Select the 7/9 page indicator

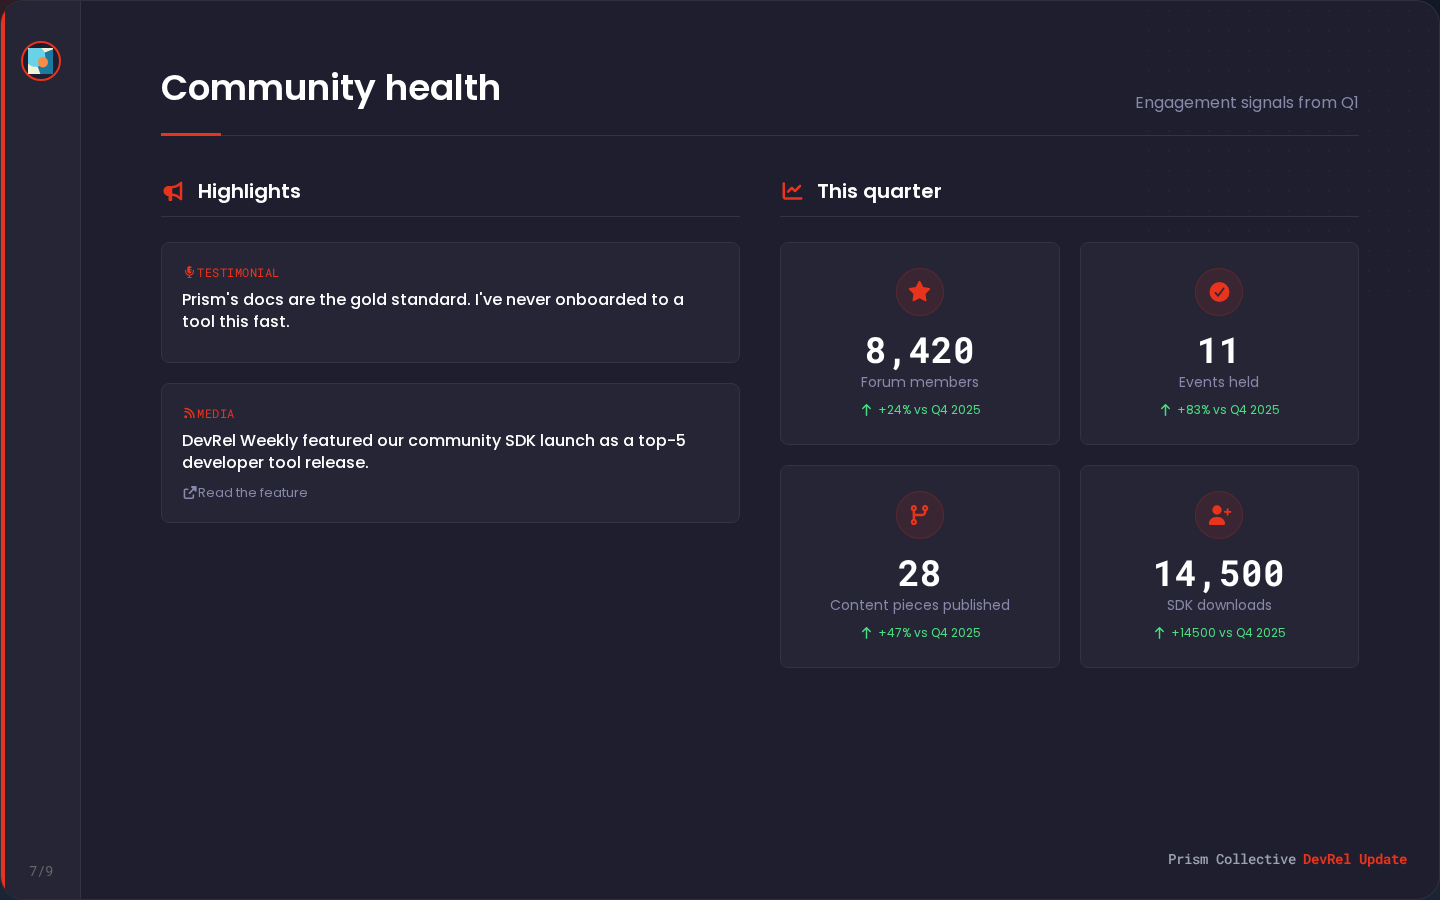[x=41, y=871]
